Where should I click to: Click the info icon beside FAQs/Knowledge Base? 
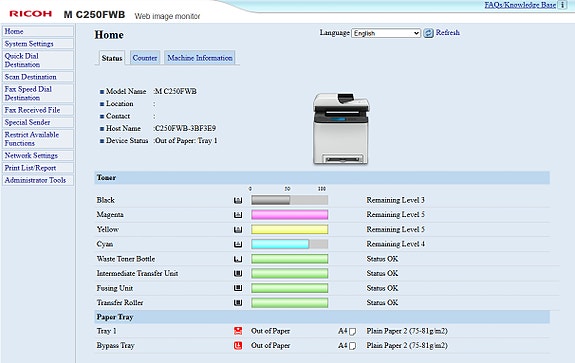[562, 5]
